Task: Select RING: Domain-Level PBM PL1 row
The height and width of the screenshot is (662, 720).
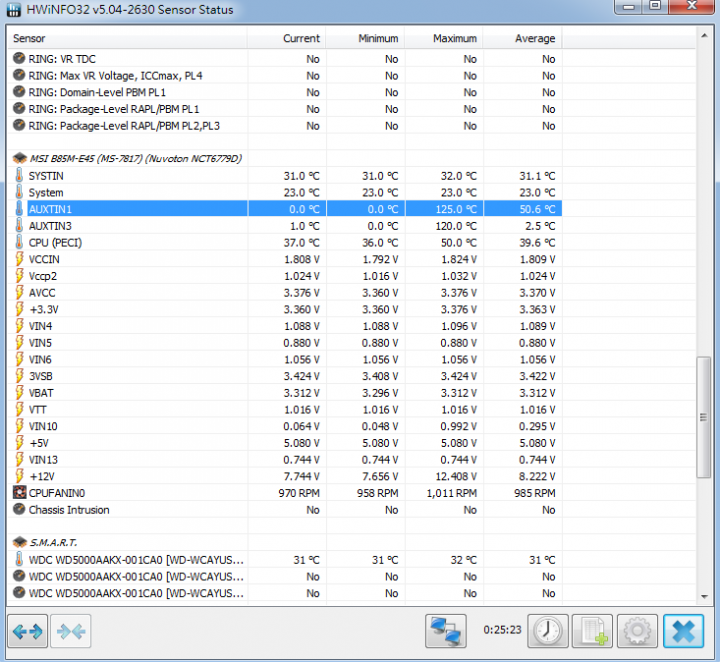Action: point(285,92)
